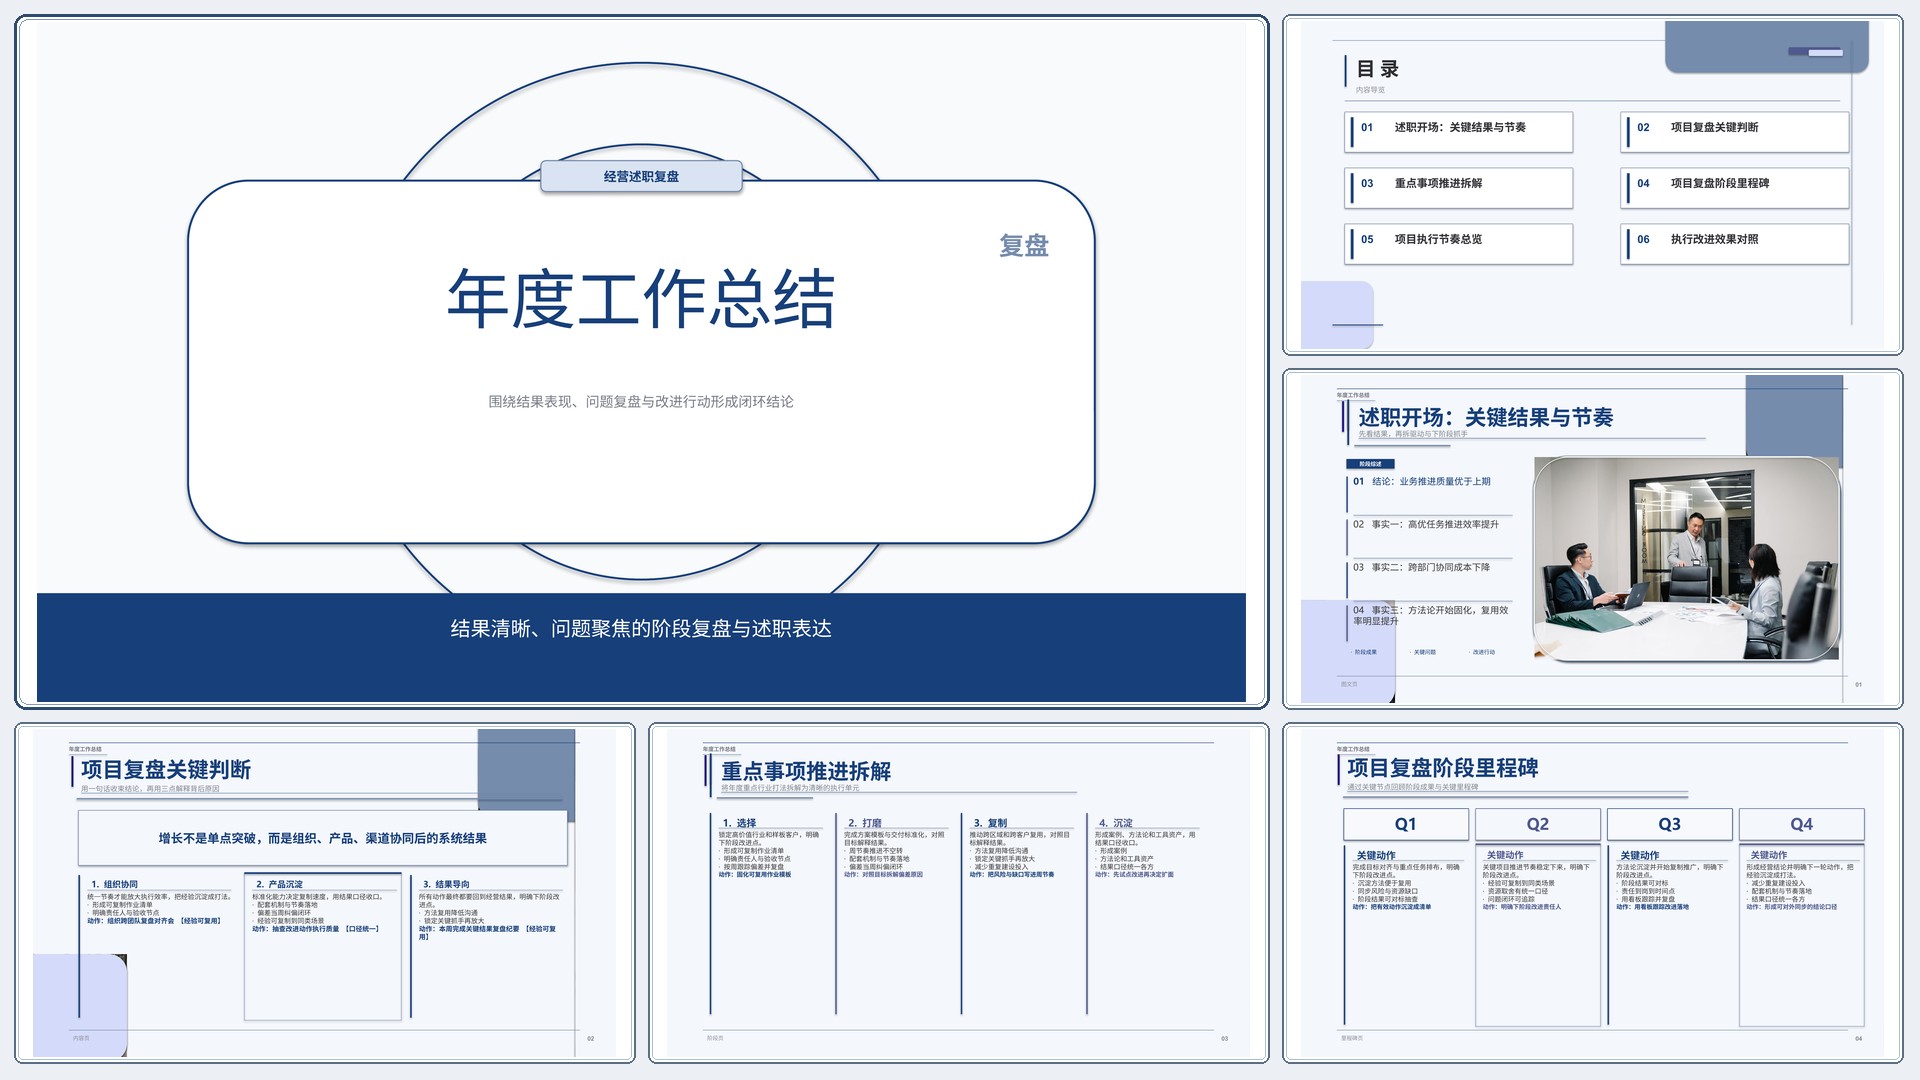Image resolution: width=1920 pixels, height=1080 pixels.
Task: Click the blue banner 结果清晰、问题聚焦的阶段复盘与述职表达
Action: (641, 647)
